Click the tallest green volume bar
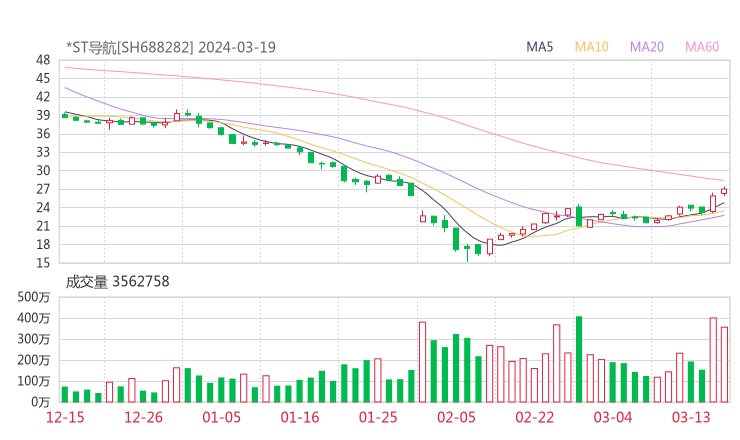The image size is (740, 440). 579,359
